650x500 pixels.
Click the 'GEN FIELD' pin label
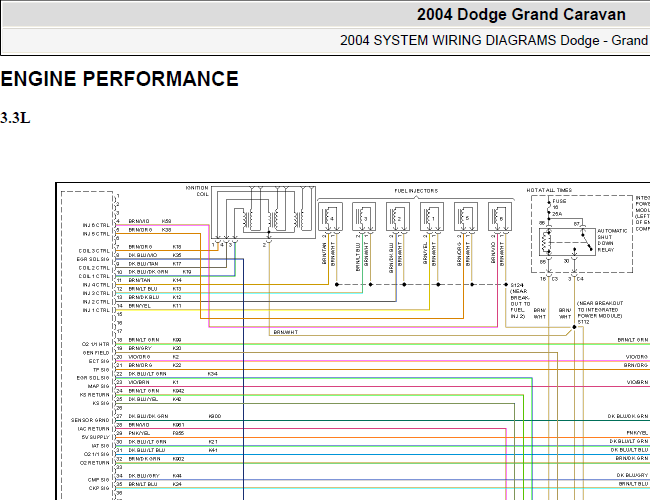96,353
